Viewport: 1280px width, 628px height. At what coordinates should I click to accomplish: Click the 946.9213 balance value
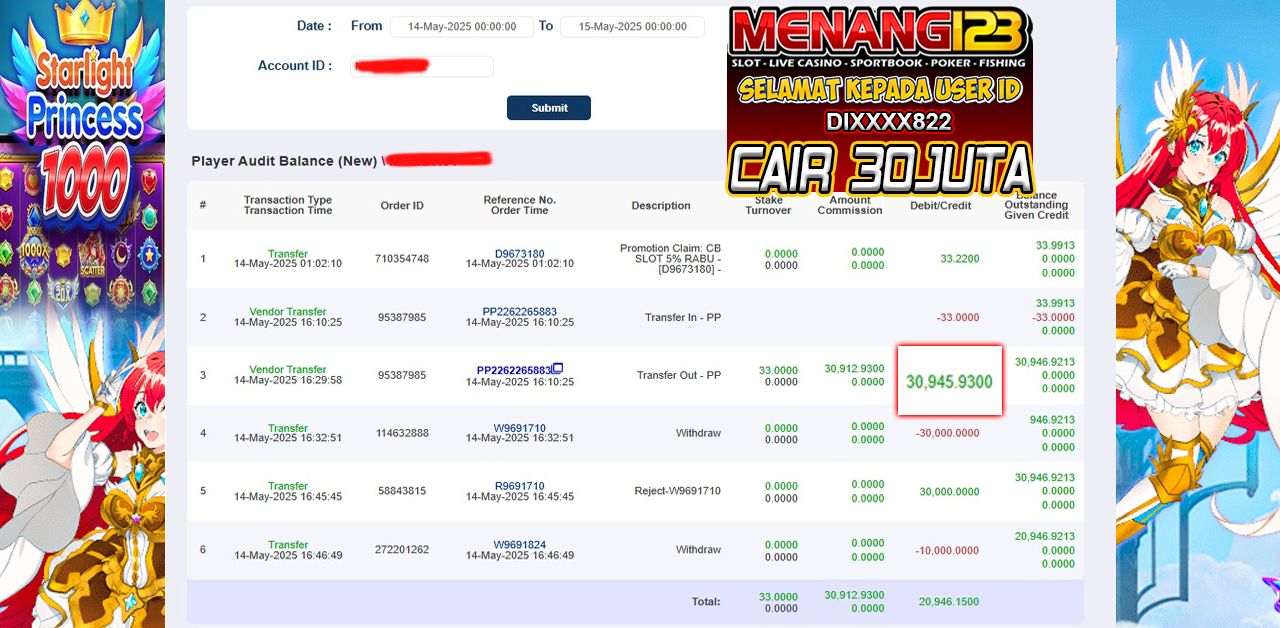pos(1052,420)
